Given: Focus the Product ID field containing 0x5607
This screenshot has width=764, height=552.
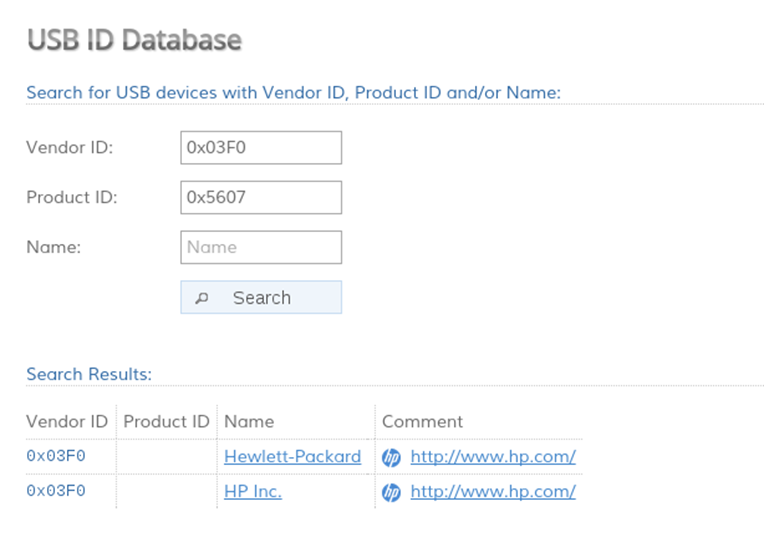Looking at the screenshot, I should pos(261,197).
